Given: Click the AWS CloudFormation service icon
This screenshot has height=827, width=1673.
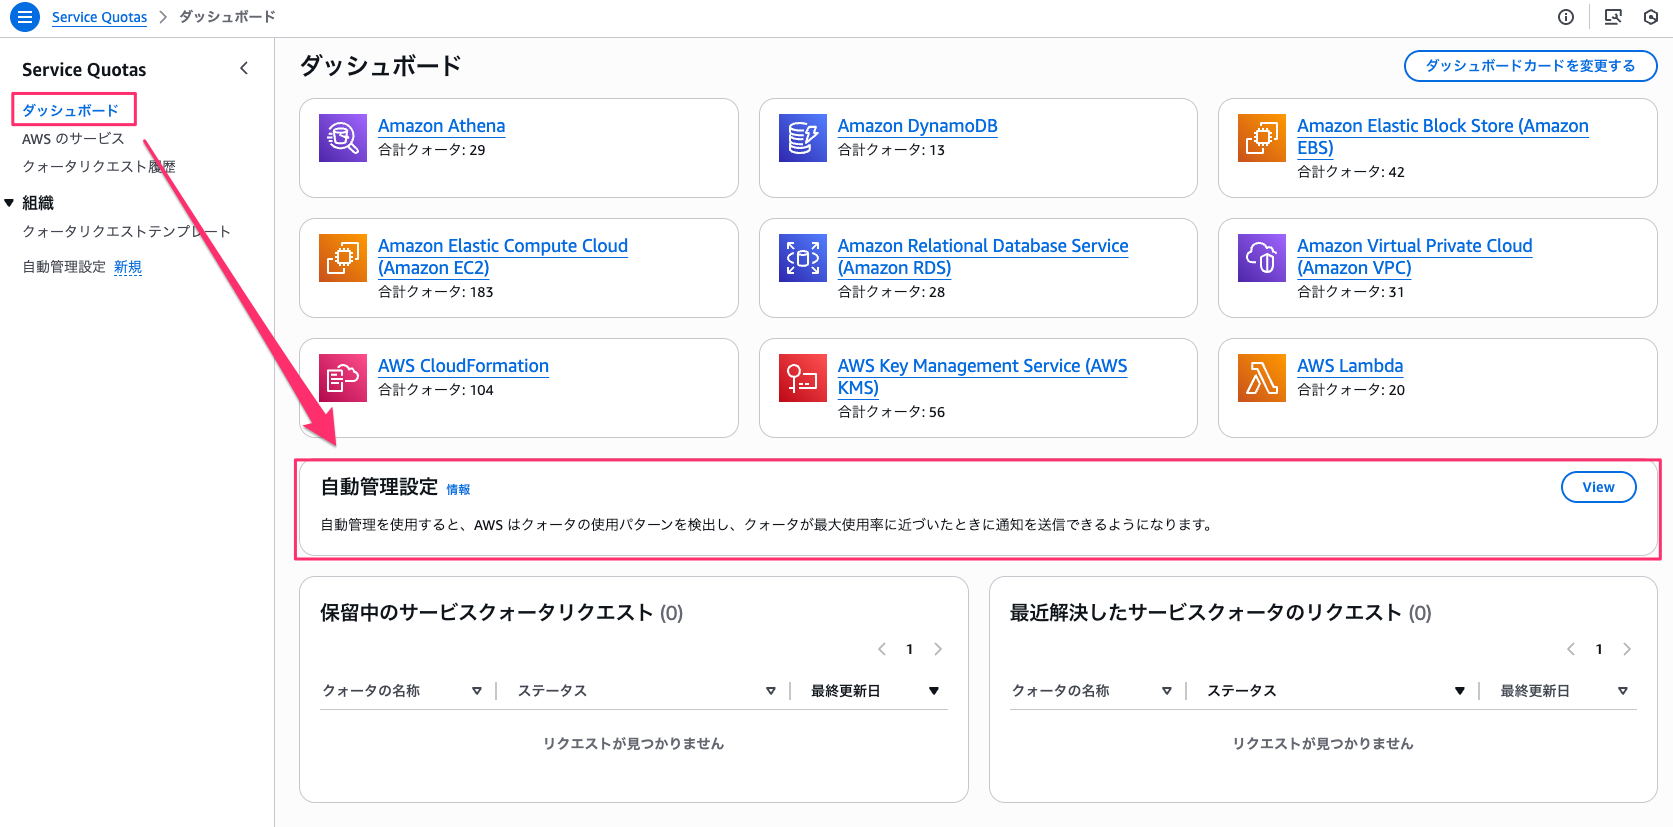Looking at the screenshot, I should [342, 378].
